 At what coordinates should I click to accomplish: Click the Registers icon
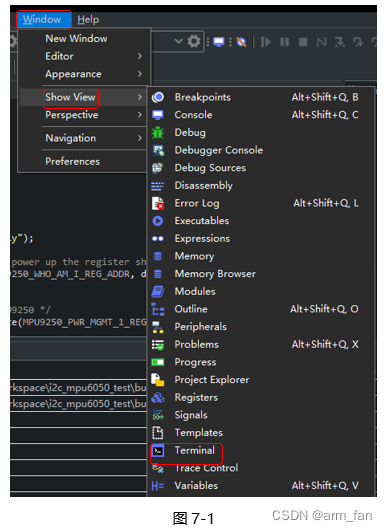pos(158,398)
